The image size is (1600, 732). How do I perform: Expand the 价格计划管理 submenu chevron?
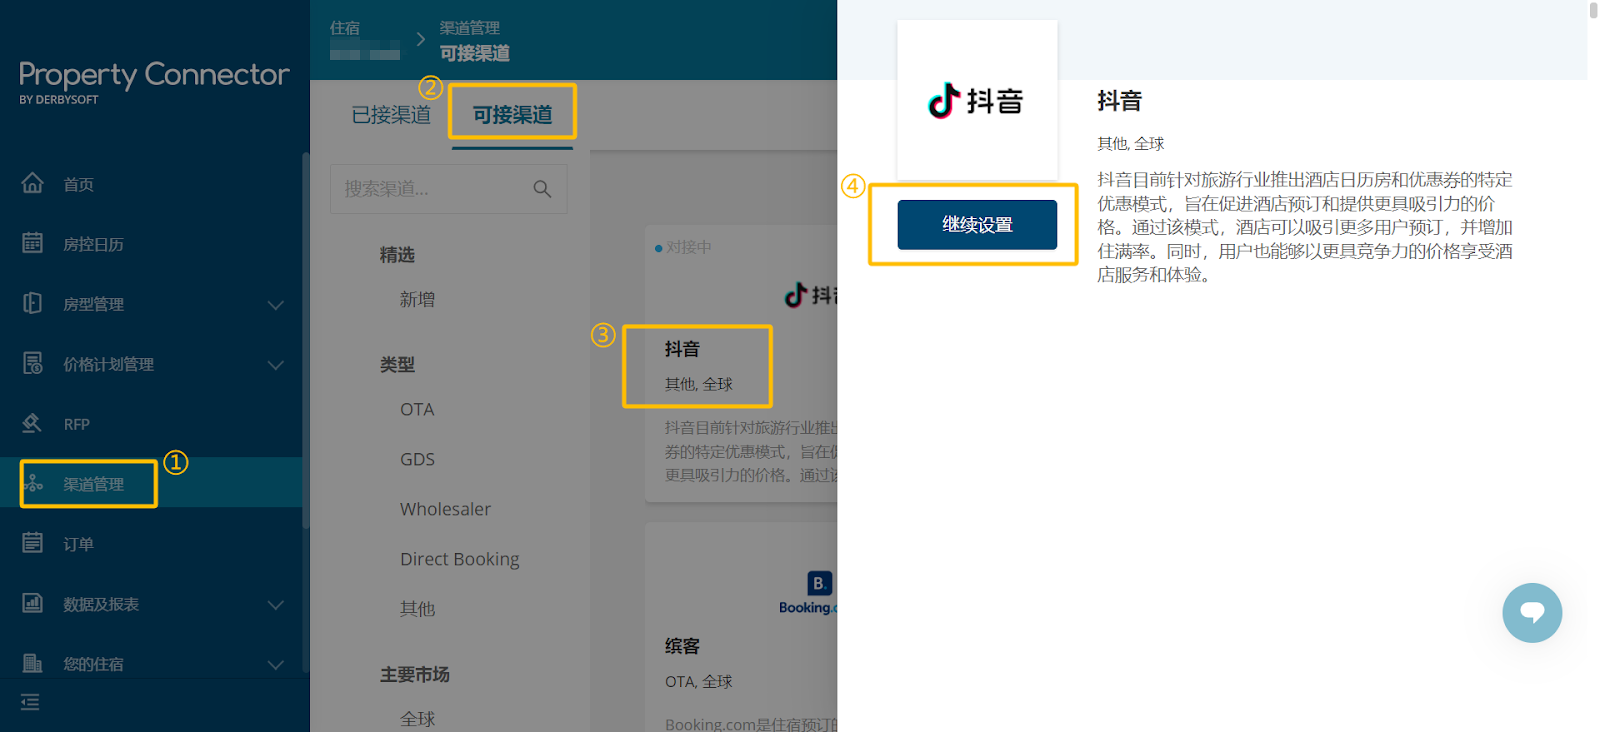[276, 364]
